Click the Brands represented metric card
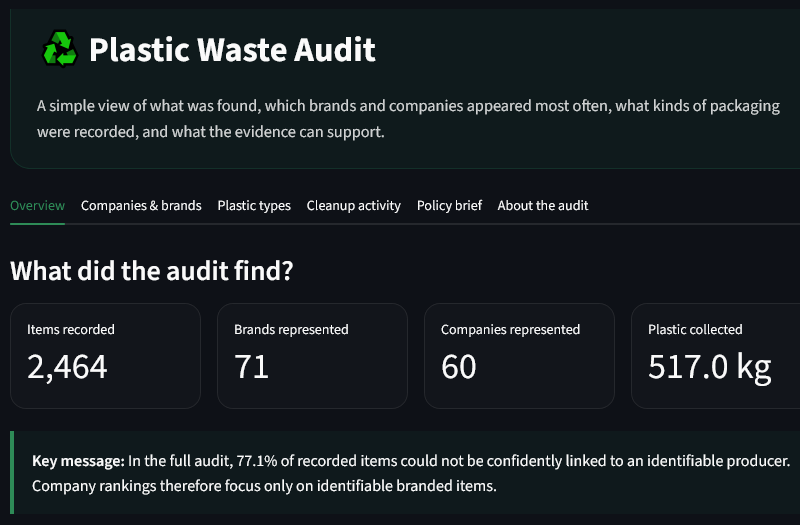This screenshot has width=800, height=525. (x=312, y=356)
